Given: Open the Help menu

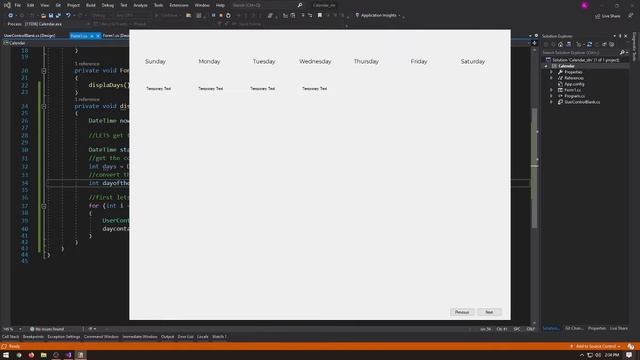Looking at the screenshot, I should (220, 5).
